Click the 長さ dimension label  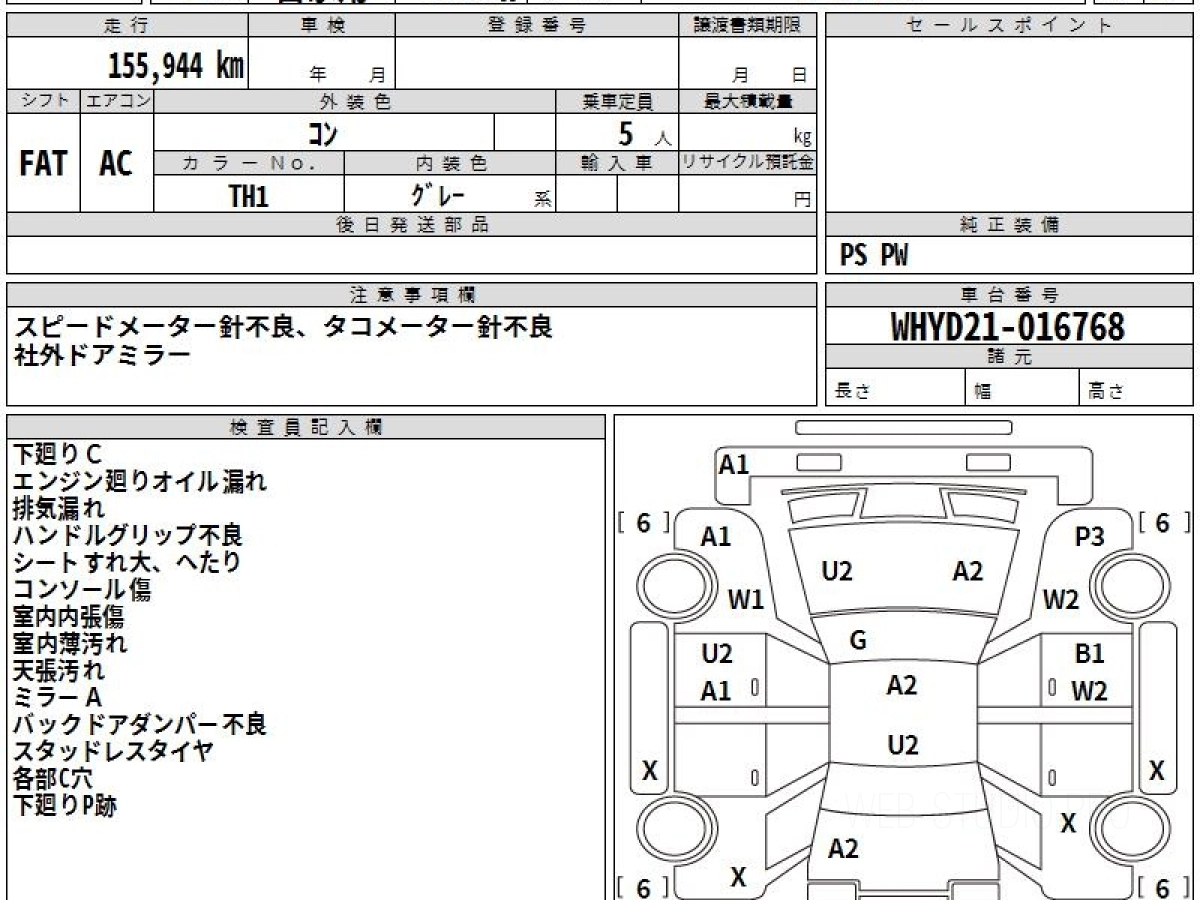point(852,393)
